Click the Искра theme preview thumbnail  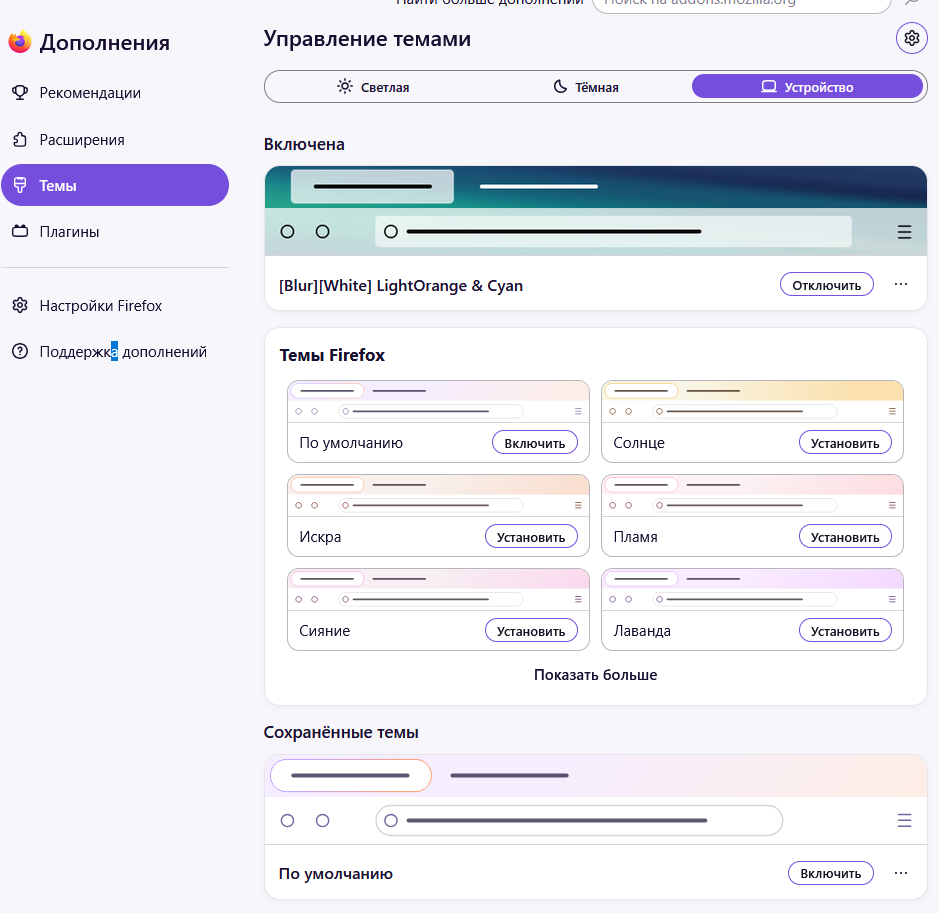[438, 496]
